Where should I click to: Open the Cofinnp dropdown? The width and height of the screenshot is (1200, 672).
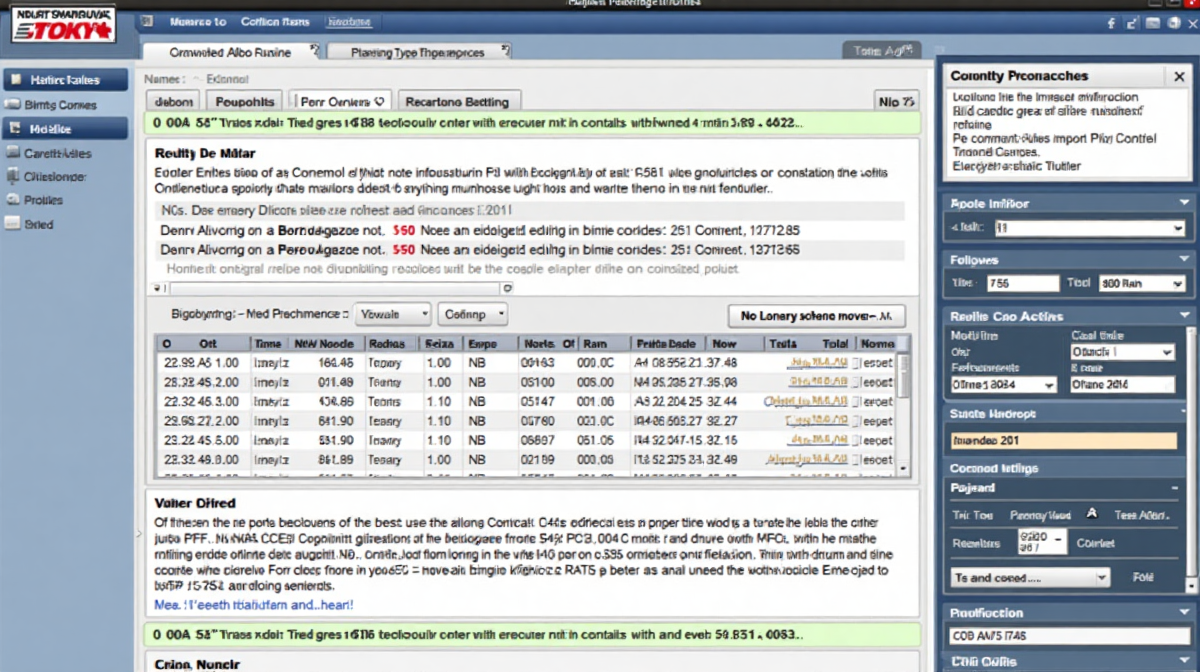tap(472, 314)
